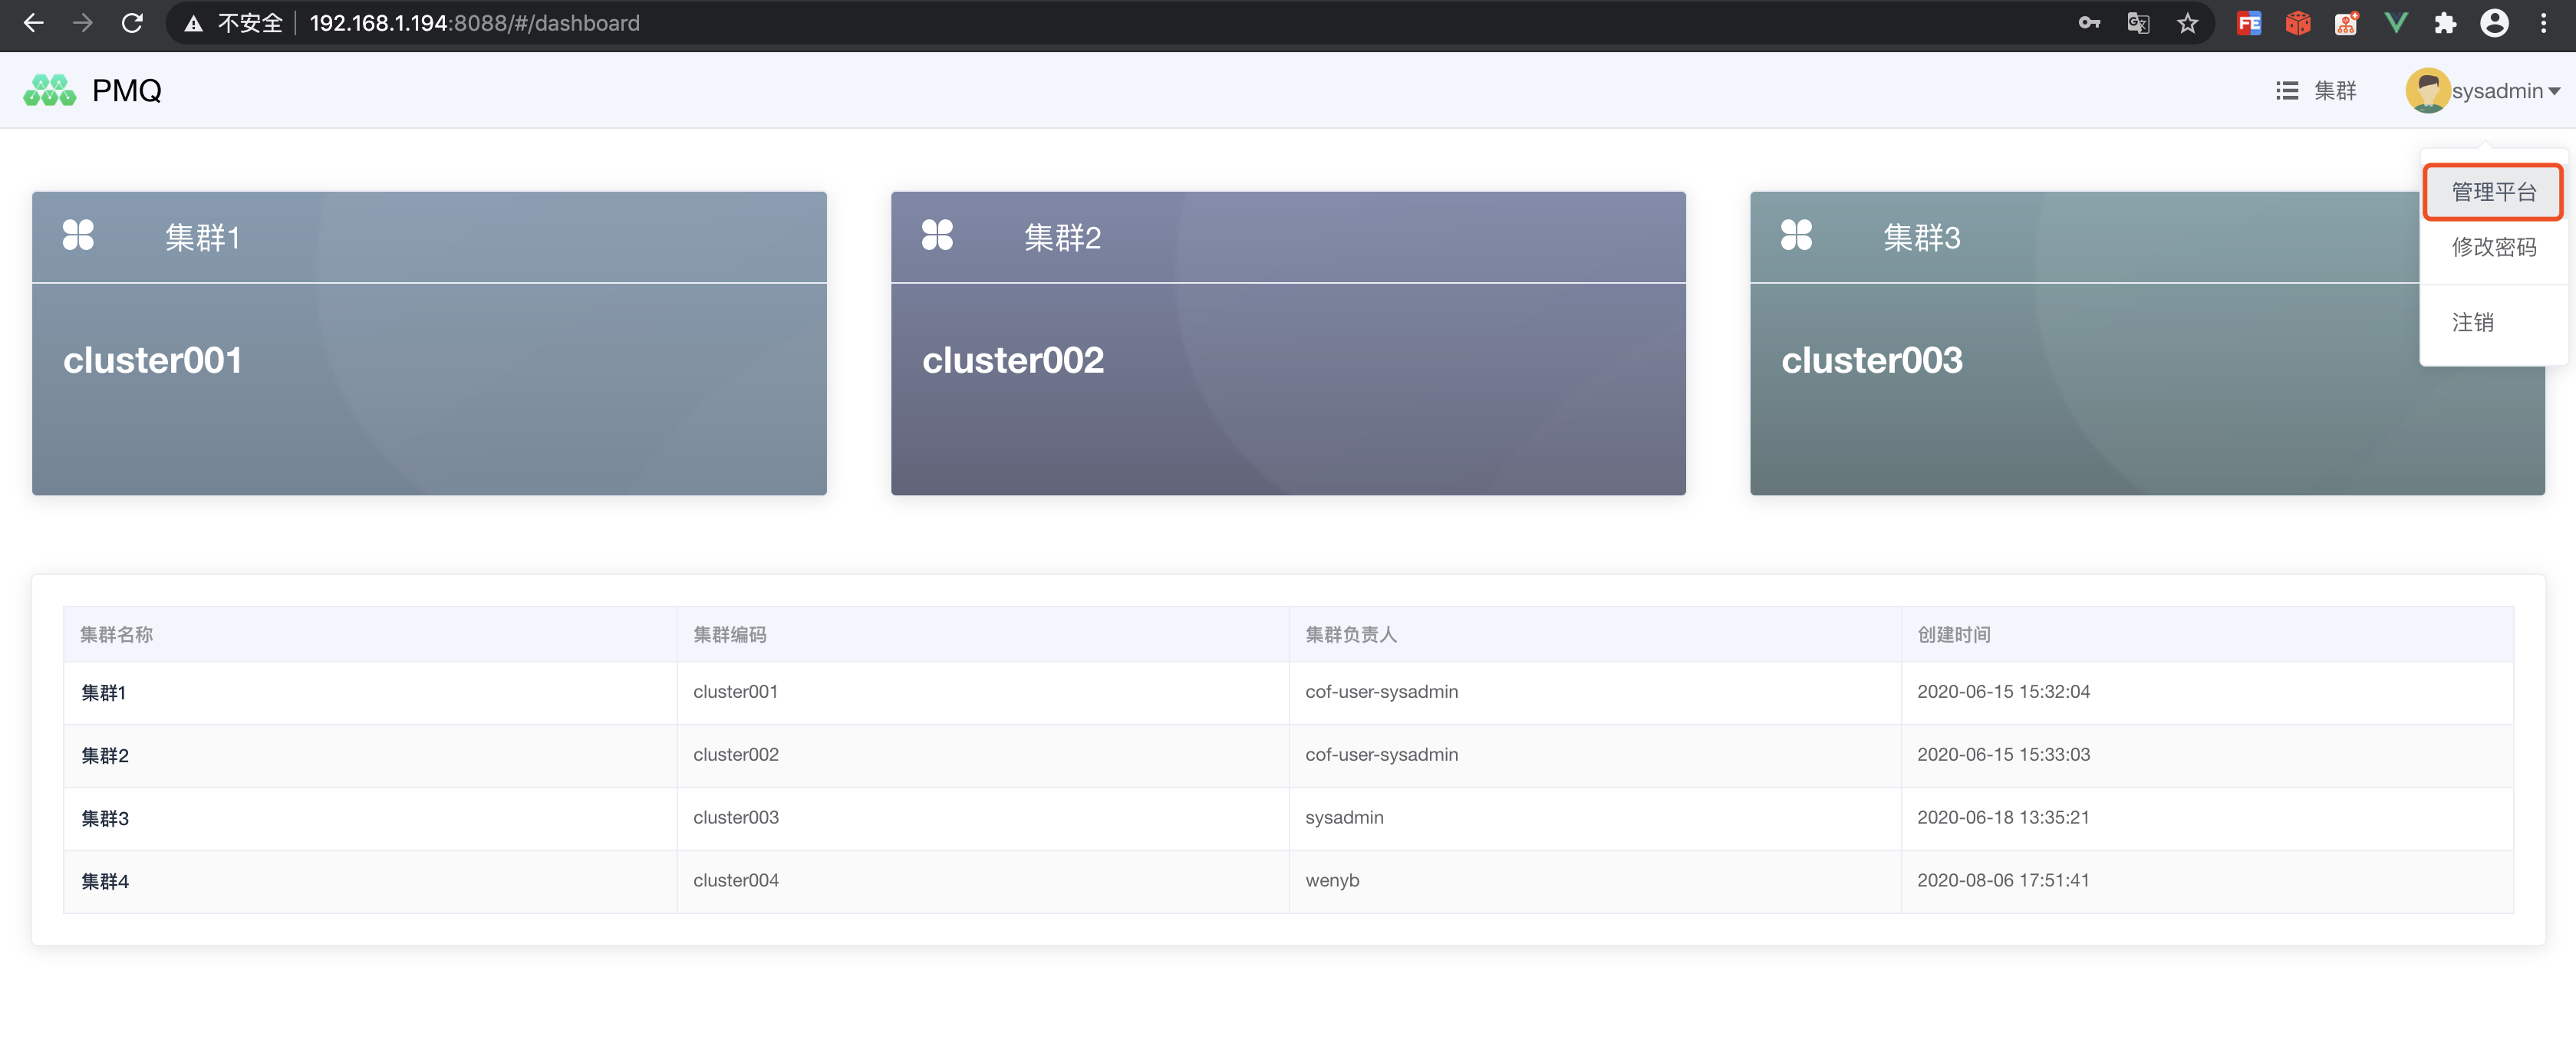Image resolution: width=2576 pixels, height=1046 pixels.
Task: Click 注销 to log out
Action: (x=2472, y=322)
